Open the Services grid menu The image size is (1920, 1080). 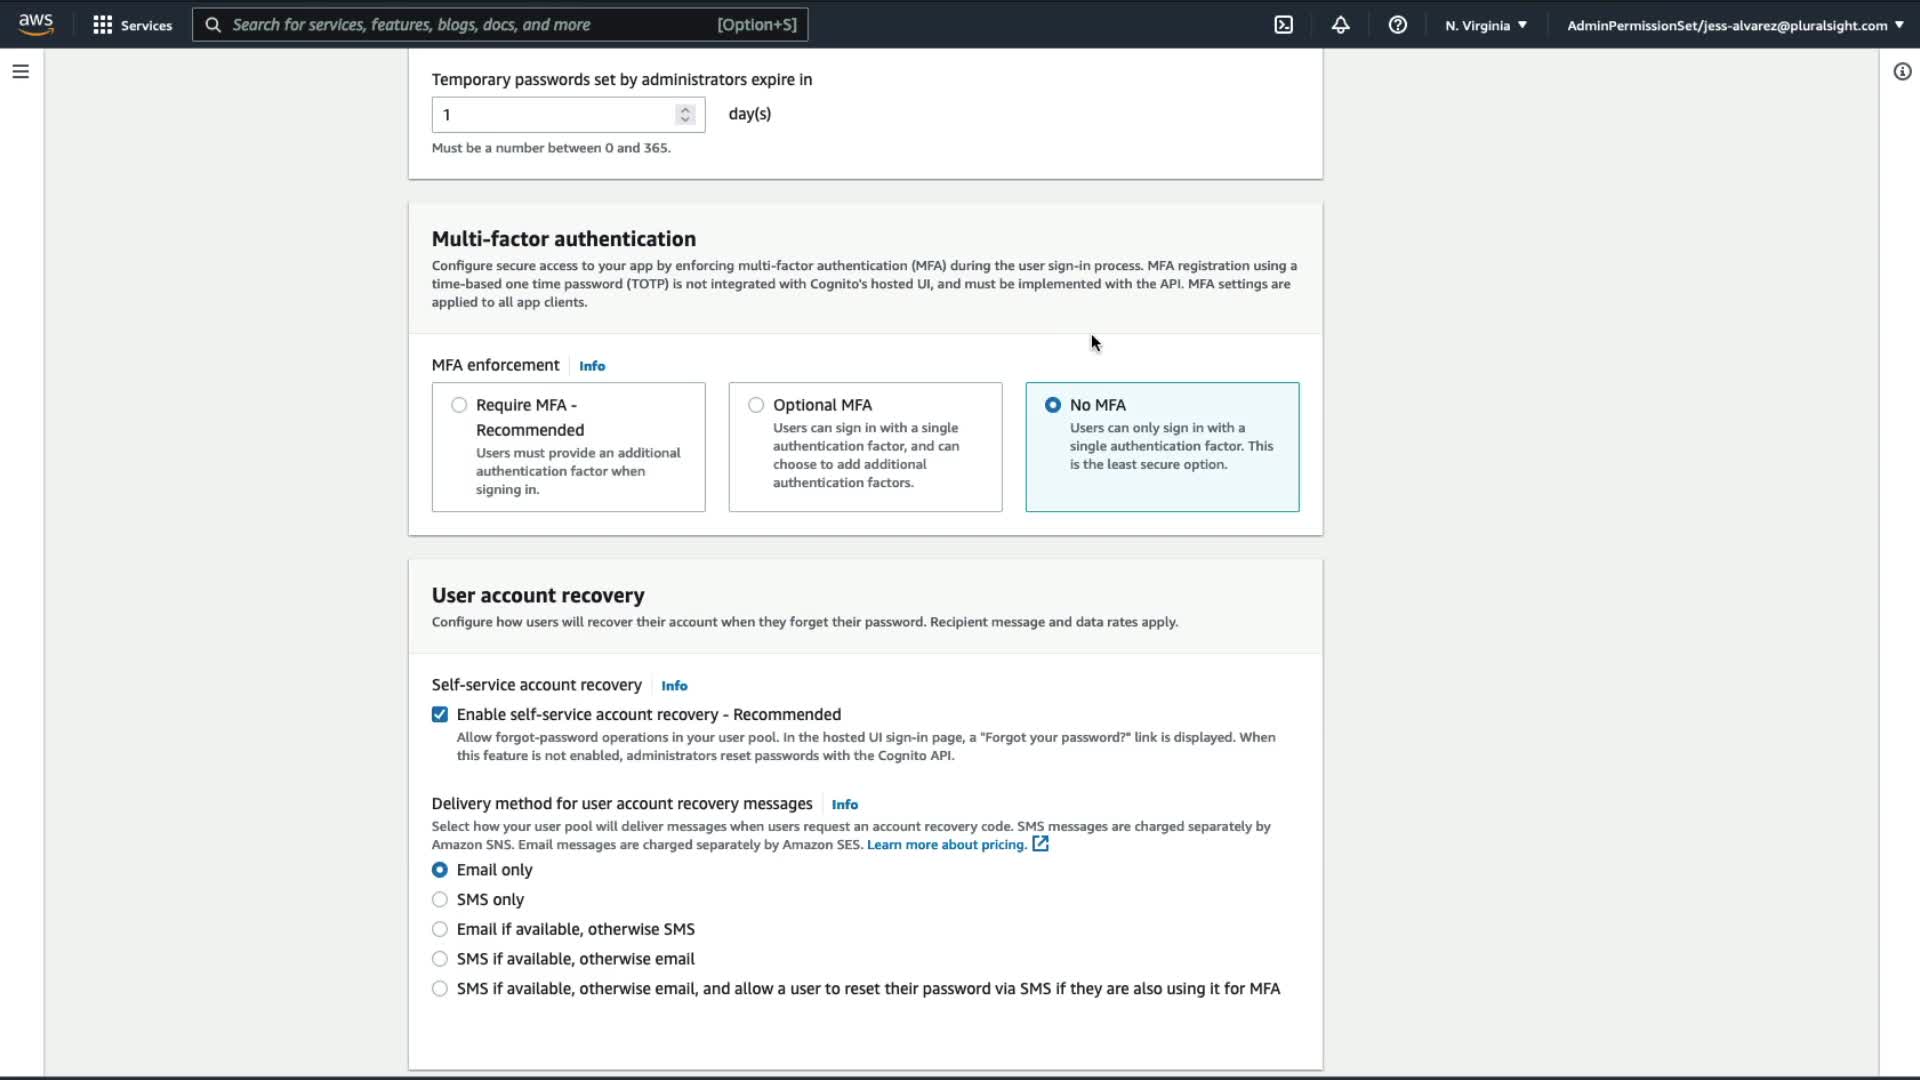click(132, 25)
